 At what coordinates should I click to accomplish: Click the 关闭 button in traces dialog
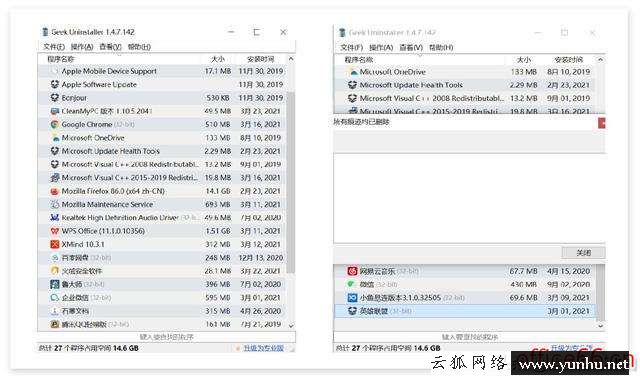(583, 253)
